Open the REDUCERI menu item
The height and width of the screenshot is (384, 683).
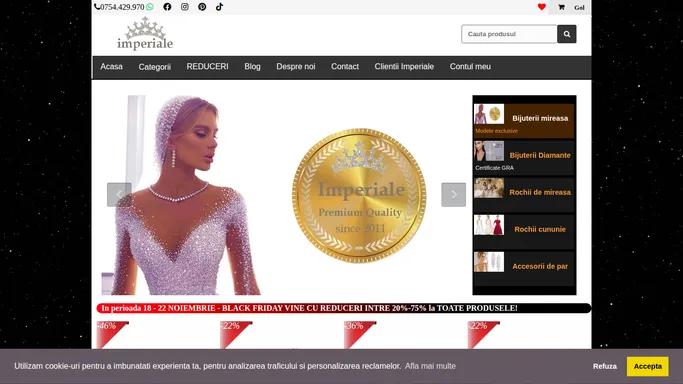[x=207, y=67]
